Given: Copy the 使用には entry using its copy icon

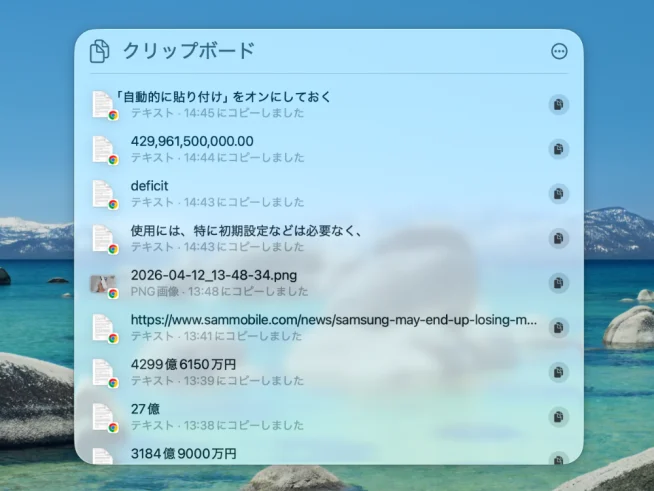Looking at the screenshot, I should point(558,238).
